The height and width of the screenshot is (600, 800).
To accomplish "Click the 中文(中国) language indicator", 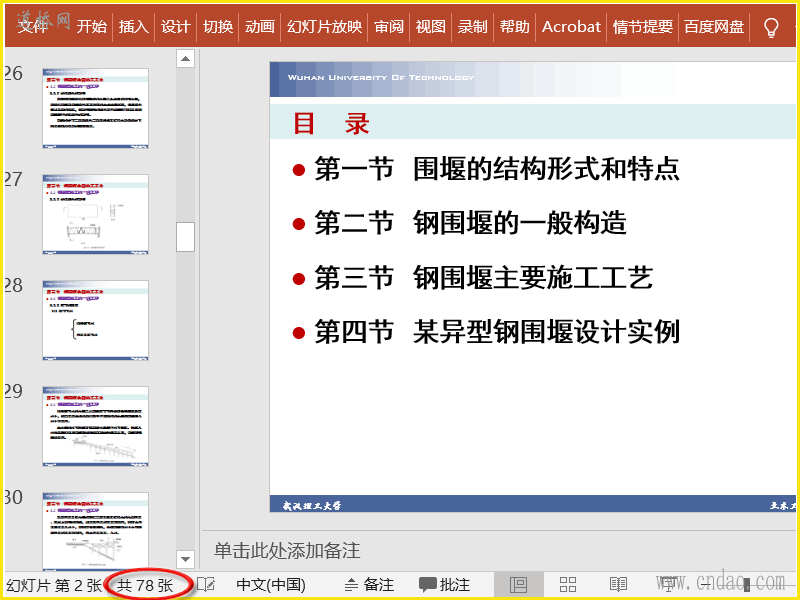I will pyautogui.click(x=271, y=585).
